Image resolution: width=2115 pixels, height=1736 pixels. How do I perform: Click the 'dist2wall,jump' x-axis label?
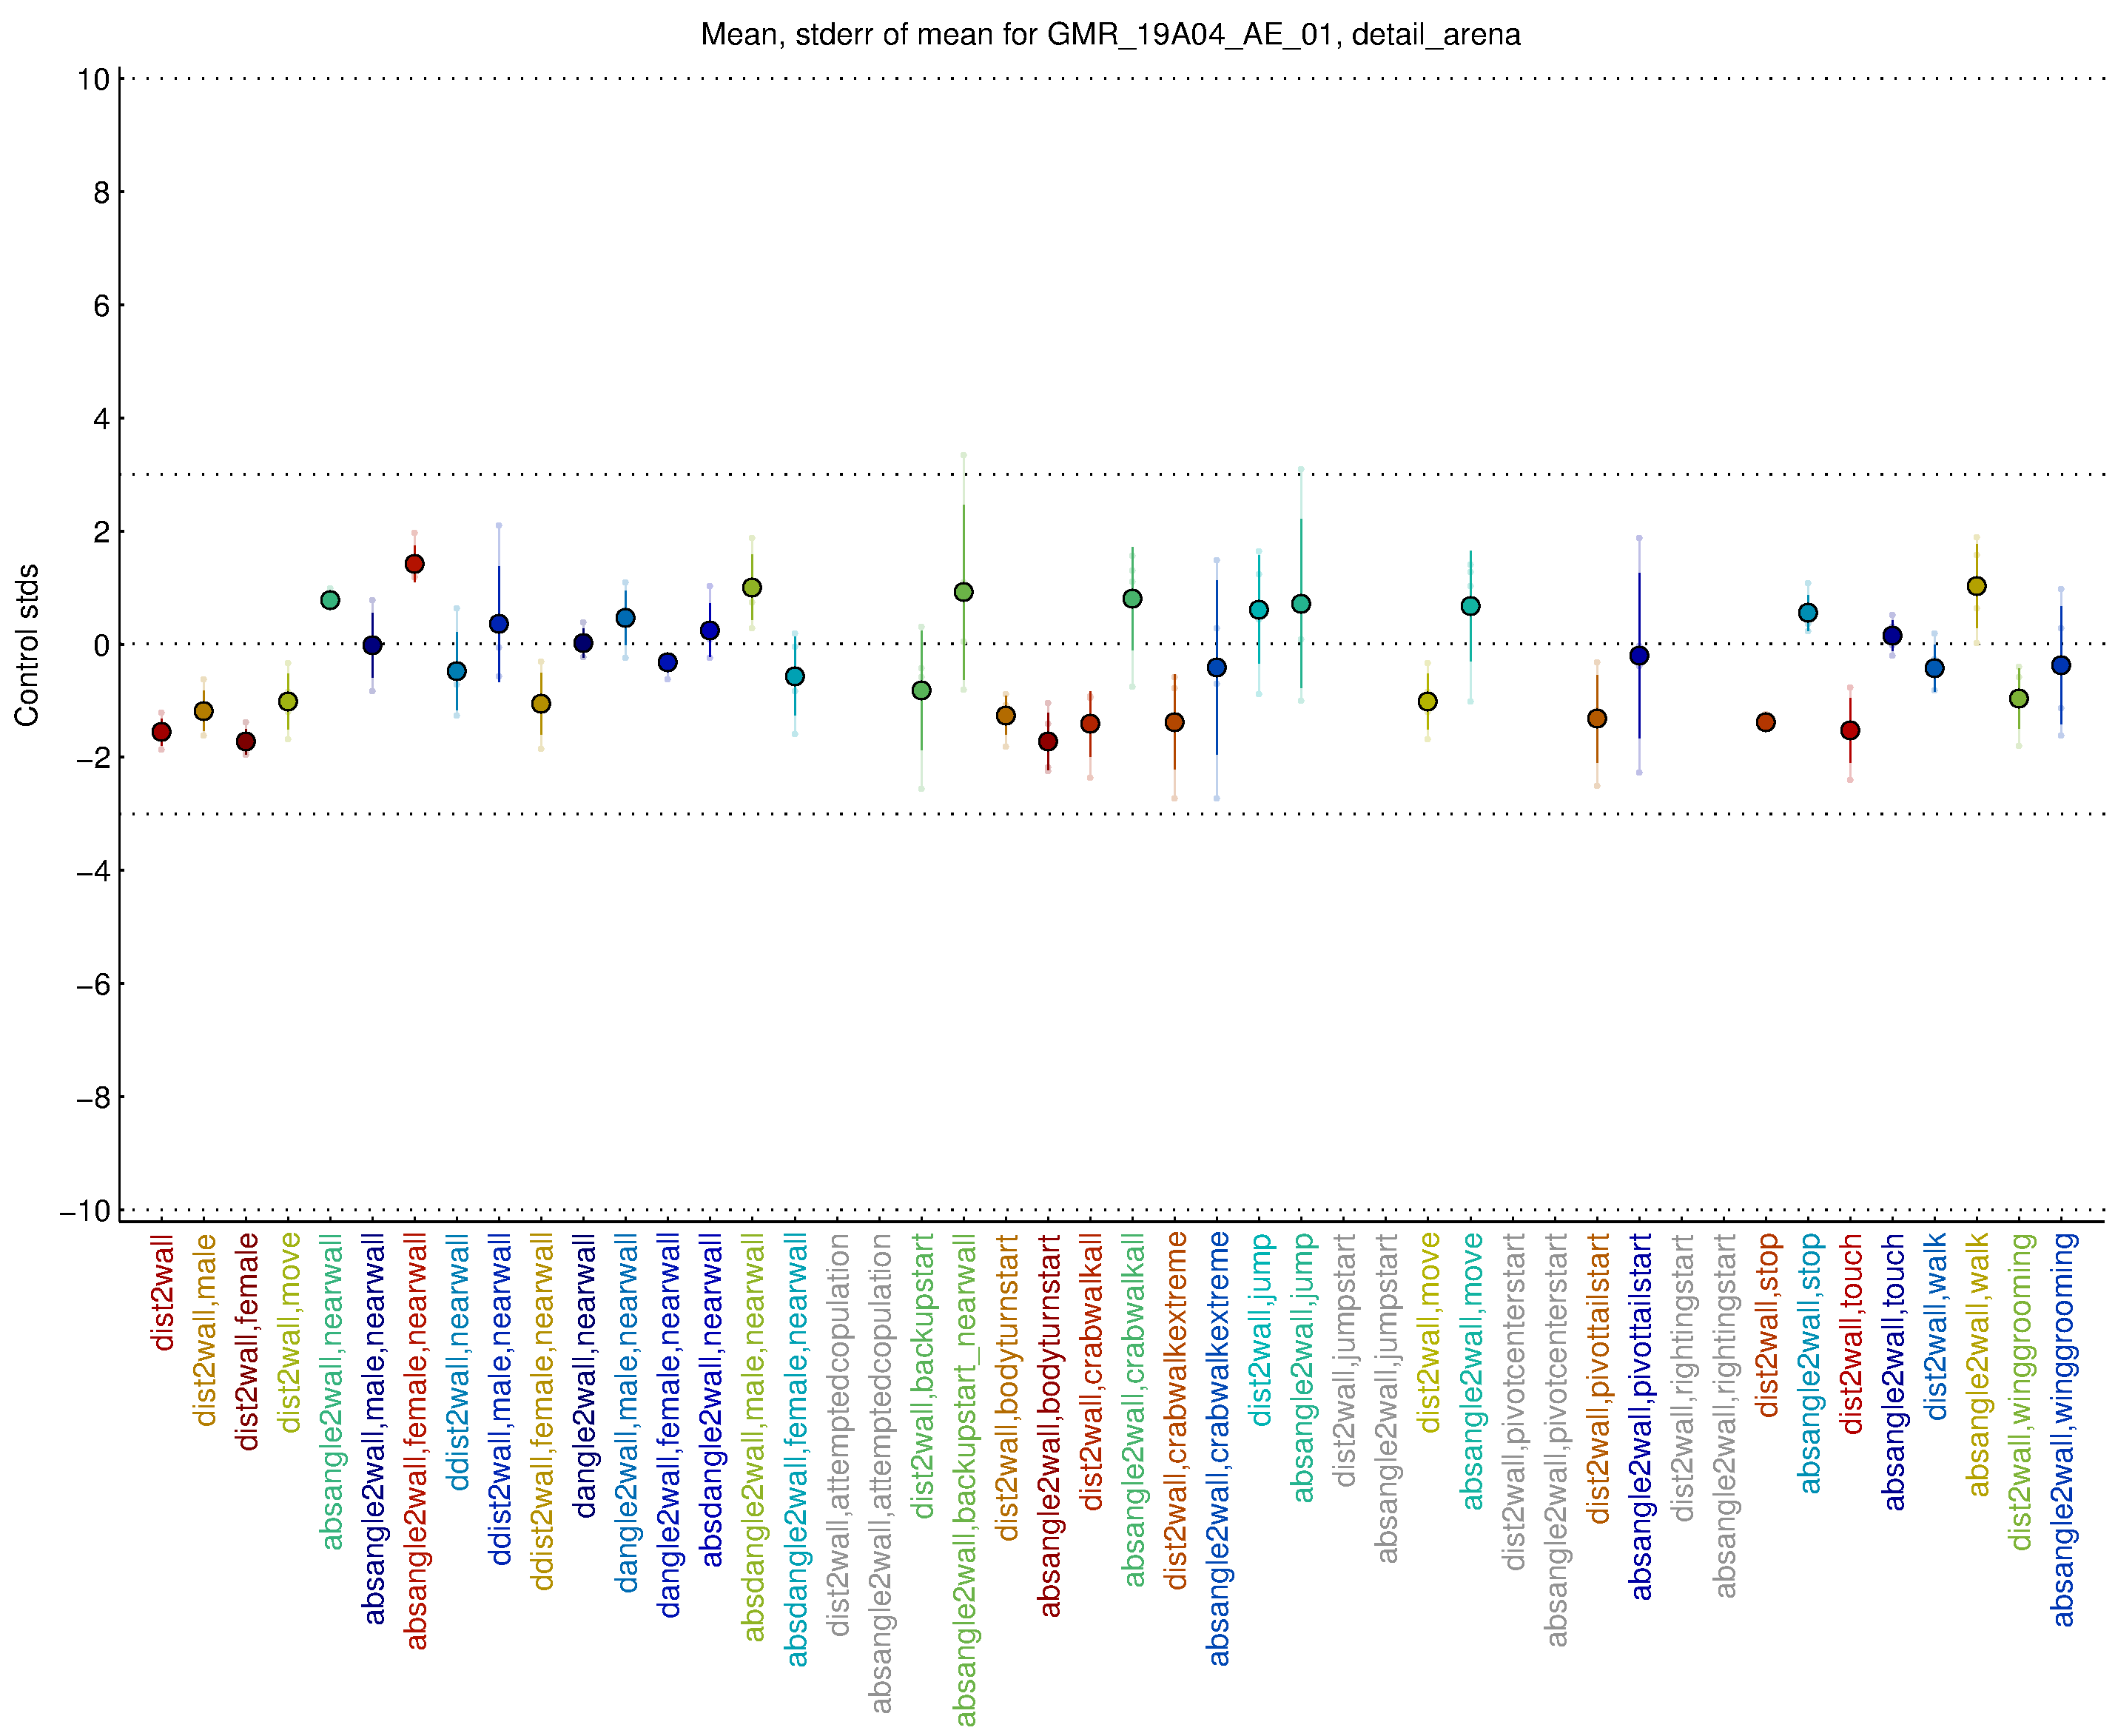pyautogui.click(x=1259, y=1330)
